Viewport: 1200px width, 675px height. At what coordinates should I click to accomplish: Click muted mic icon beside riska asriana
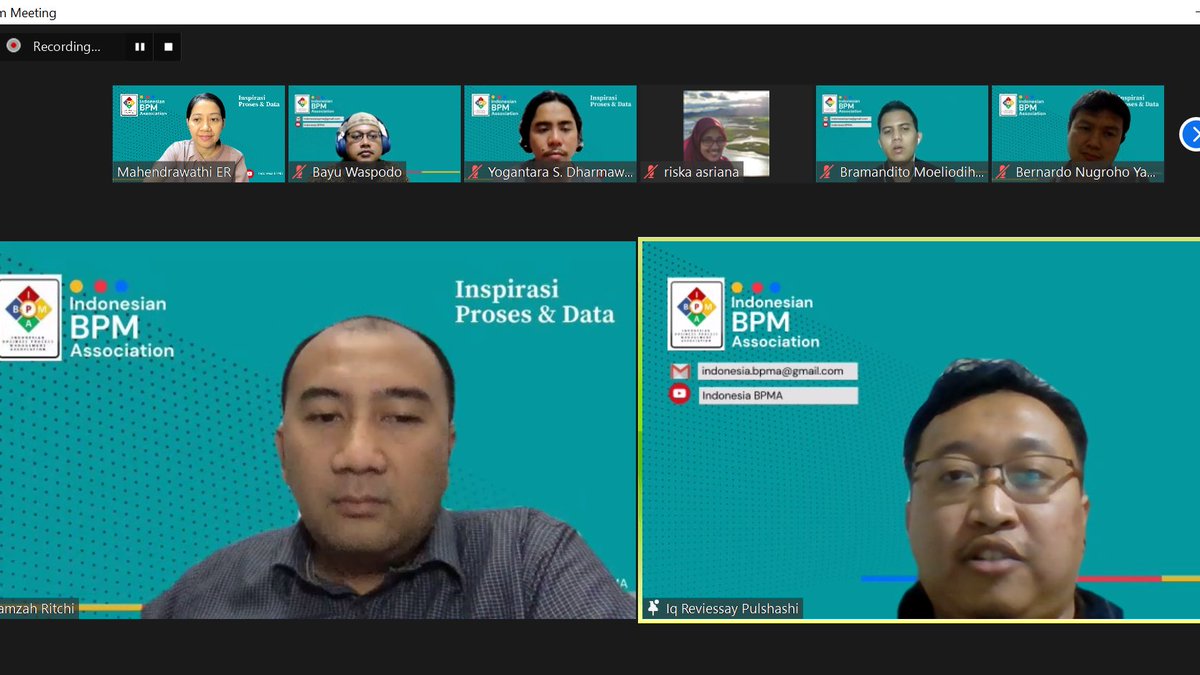click(x=651, y=172)
